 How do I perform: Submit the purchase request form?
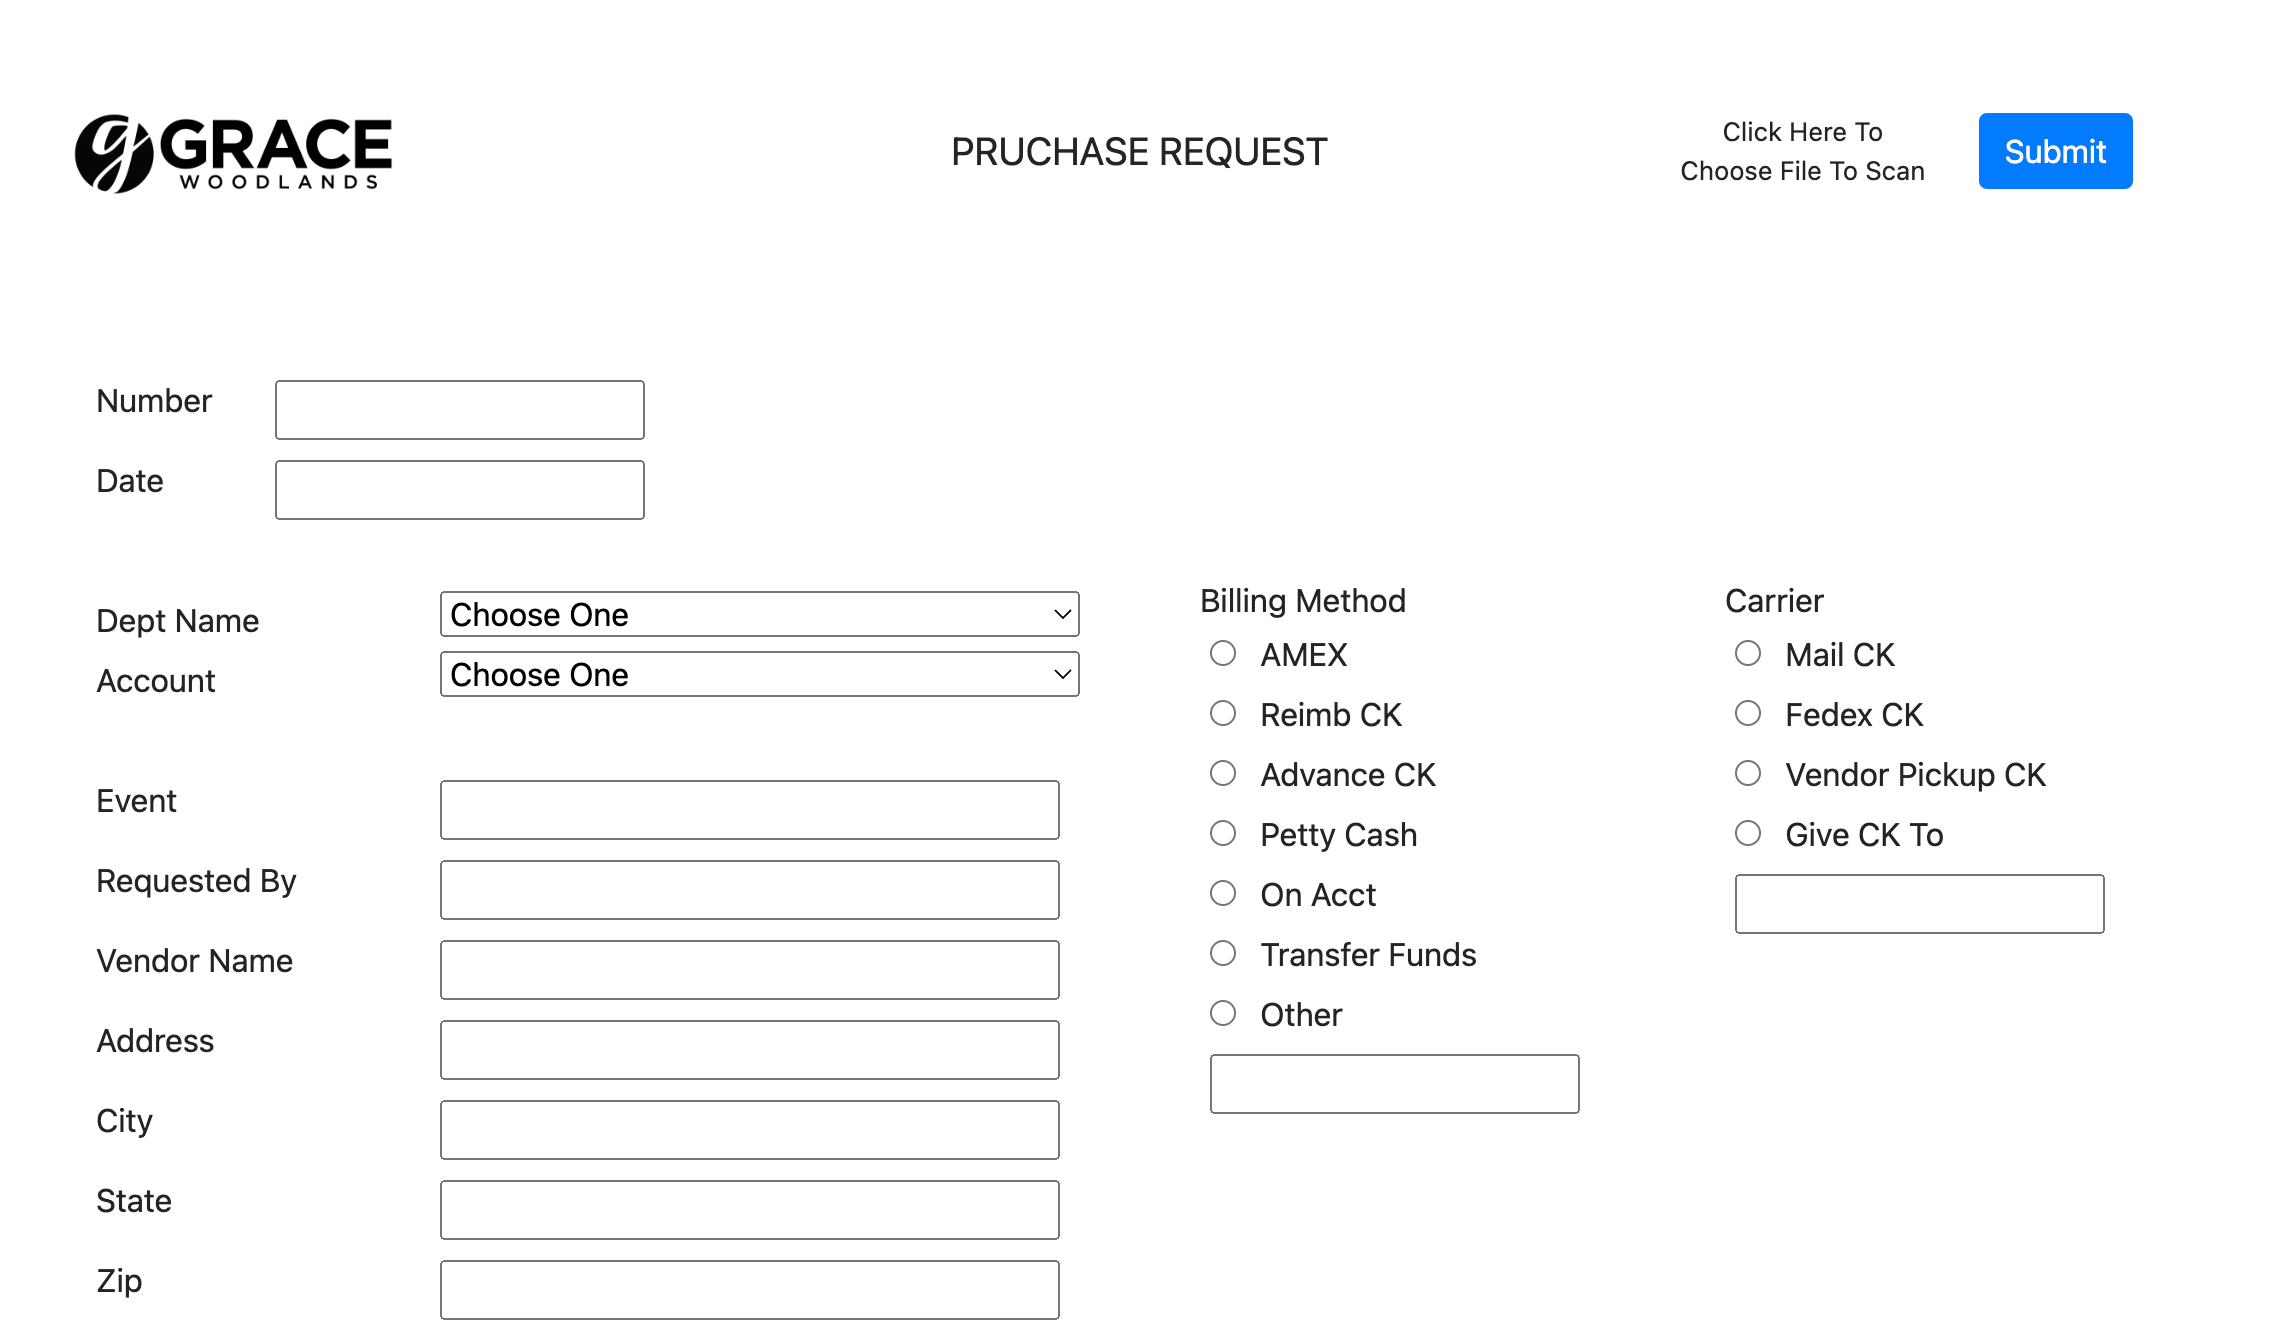coord(2055,151)
